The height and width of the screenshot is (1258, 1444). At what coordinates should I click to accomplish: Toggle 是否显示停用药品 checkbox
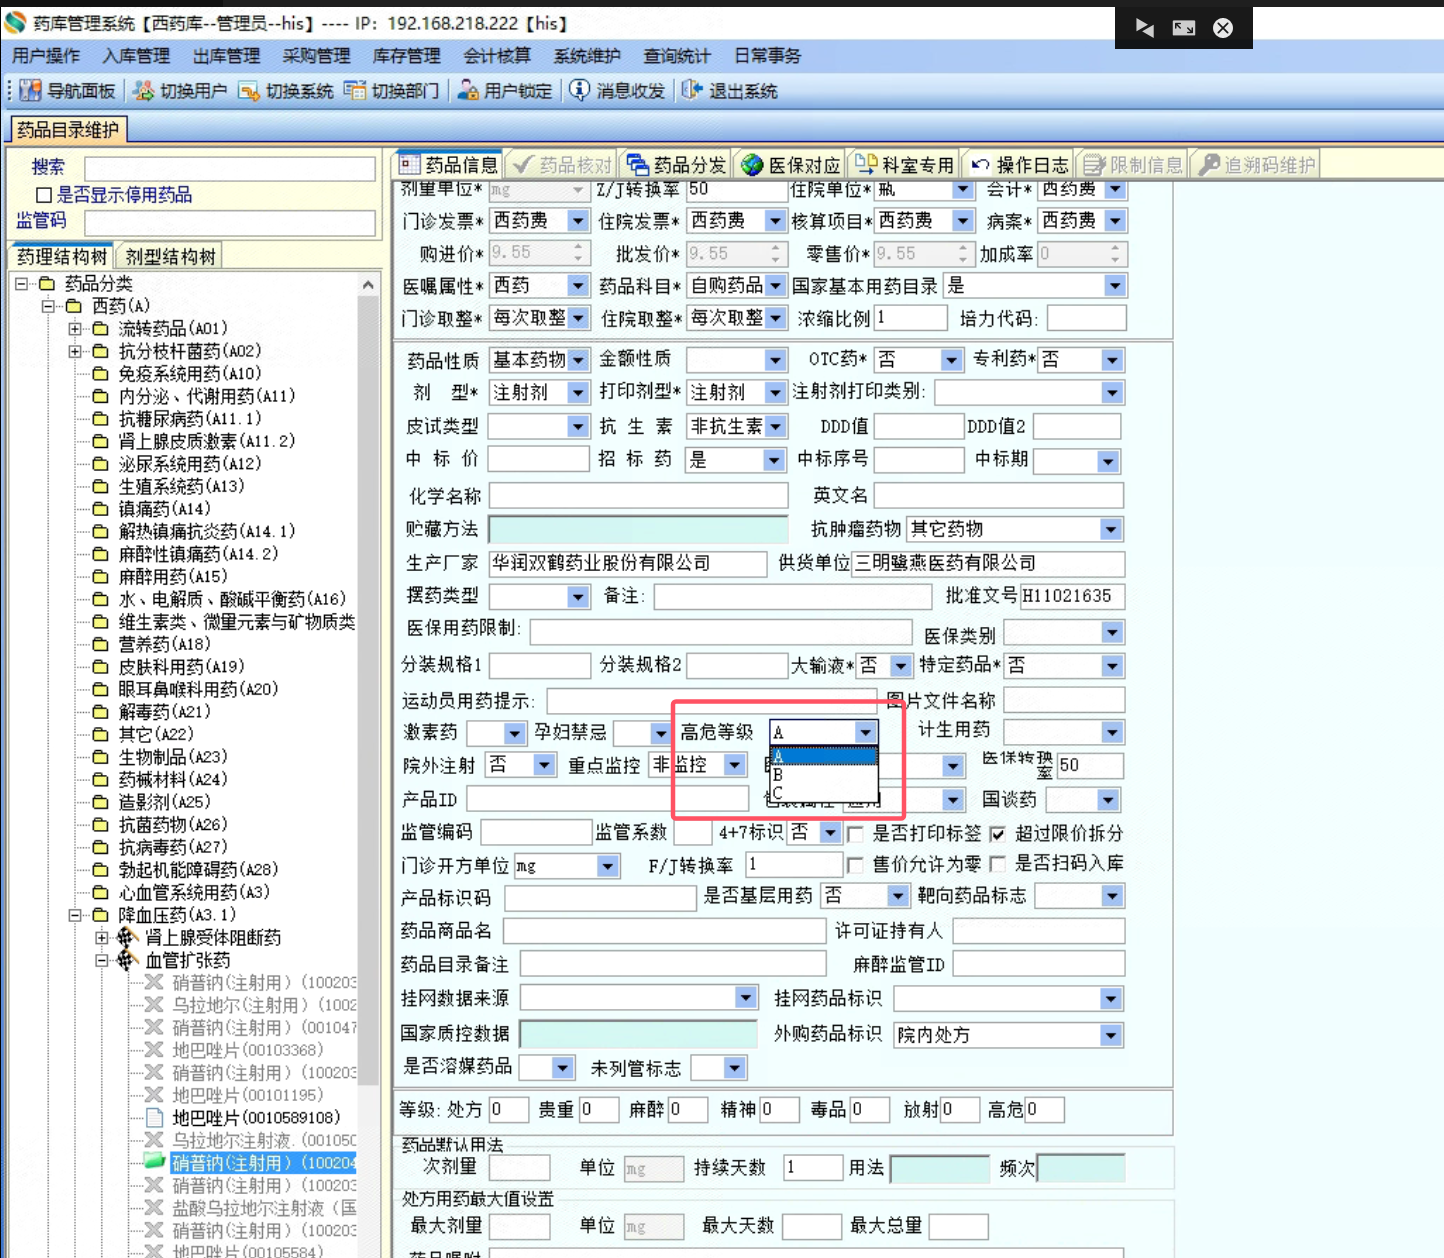tap(44, 195)
